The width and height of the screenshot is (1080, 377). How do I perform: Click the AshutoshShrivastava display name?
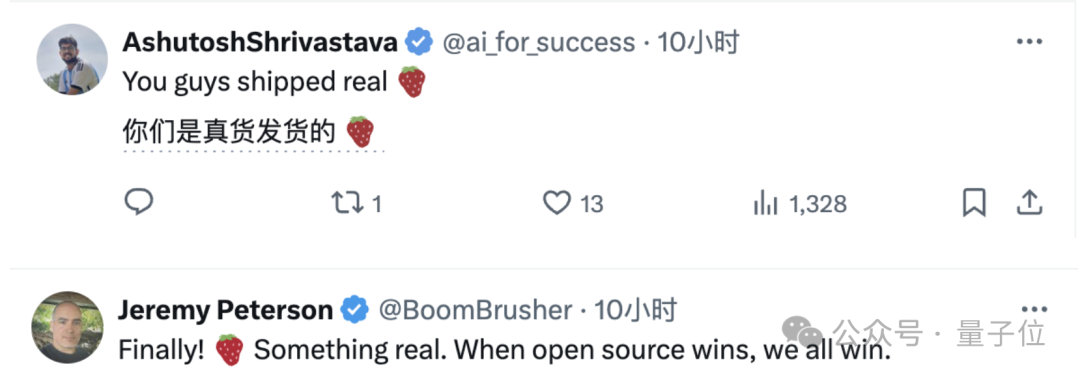(260, 43)
